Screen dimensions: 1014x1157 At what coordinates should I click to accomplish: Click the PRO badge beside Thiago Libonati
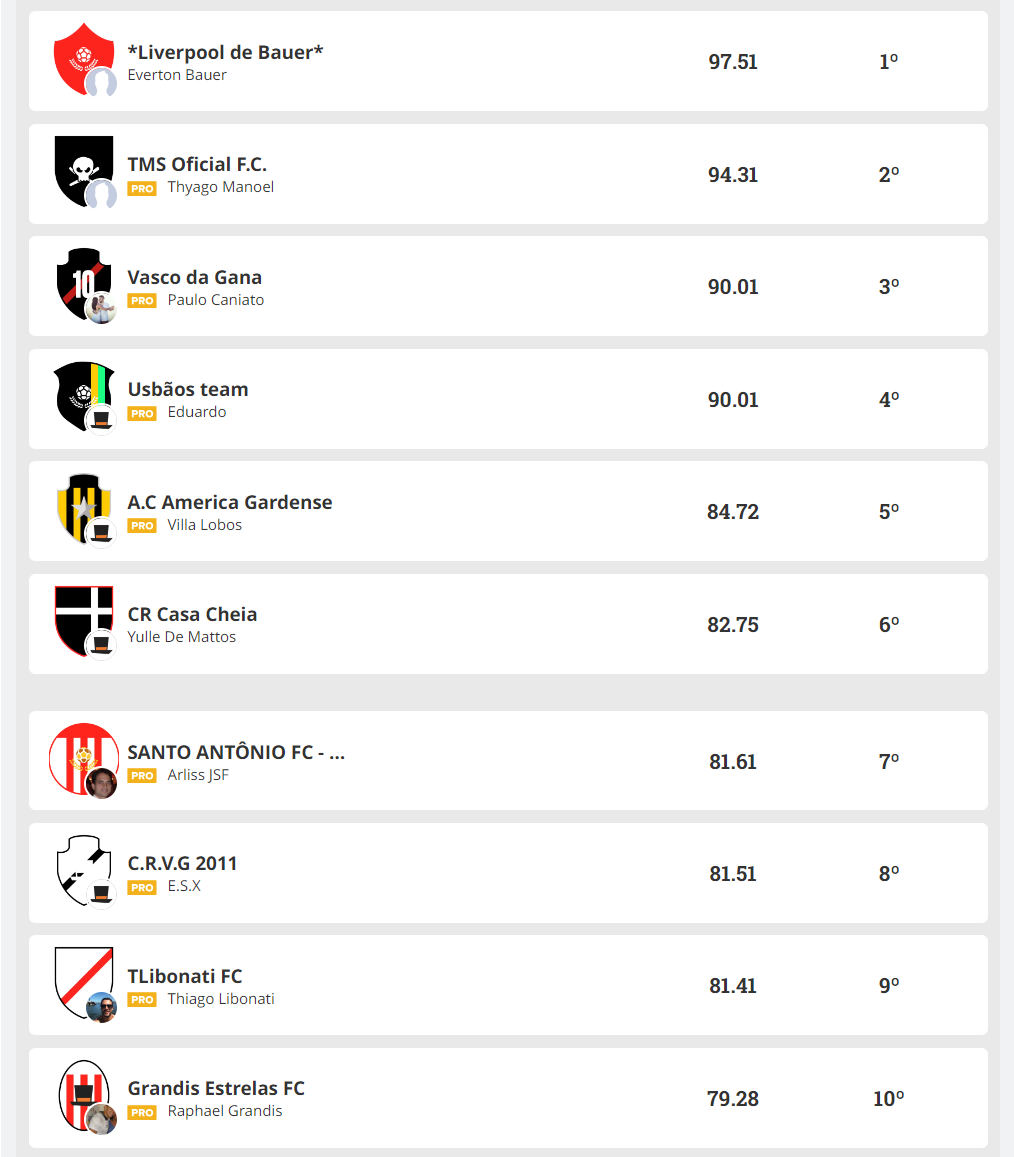coord(142,1000)
